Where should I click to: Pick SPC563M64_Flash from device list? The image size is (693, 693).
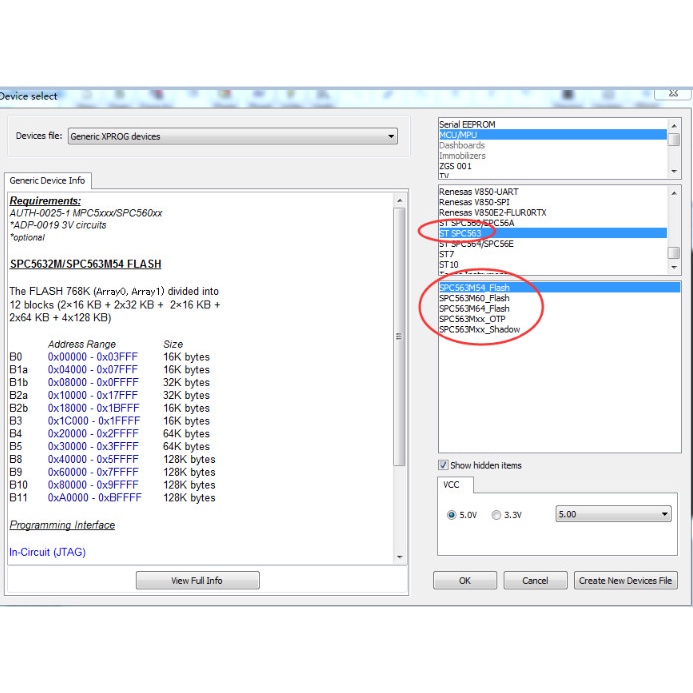click(474, 308)
